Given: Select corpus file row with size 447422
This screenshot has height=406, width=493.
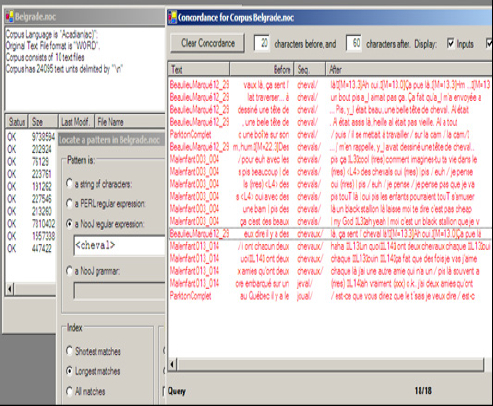Looking at the screenshot, I should pyautogui.click(x=31, y=249).
